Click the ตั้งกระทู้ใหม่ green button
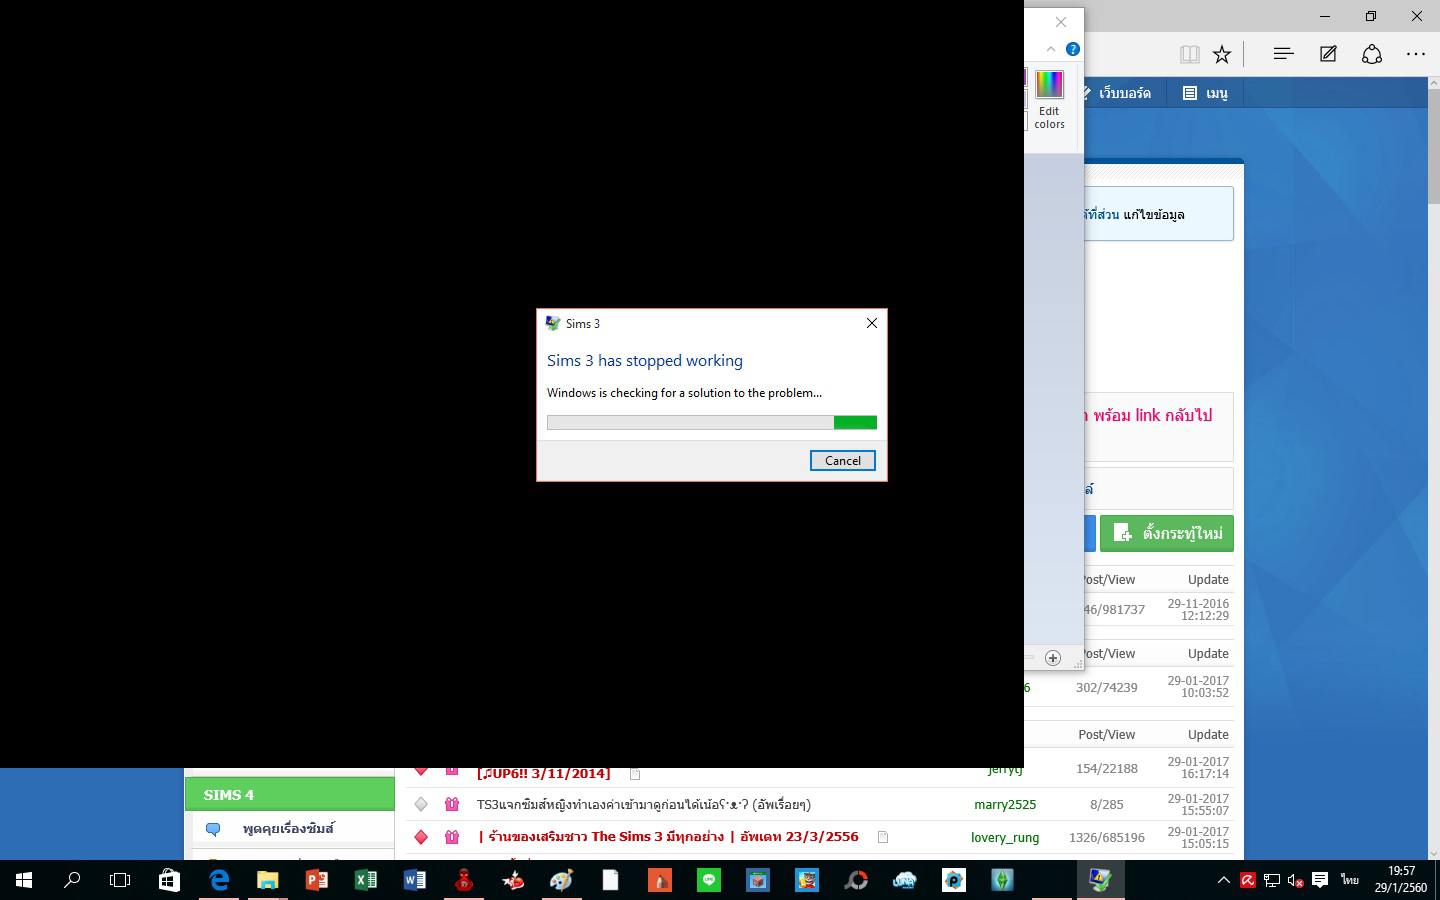Viewport: 1440px width, 900px height. 1167,533
